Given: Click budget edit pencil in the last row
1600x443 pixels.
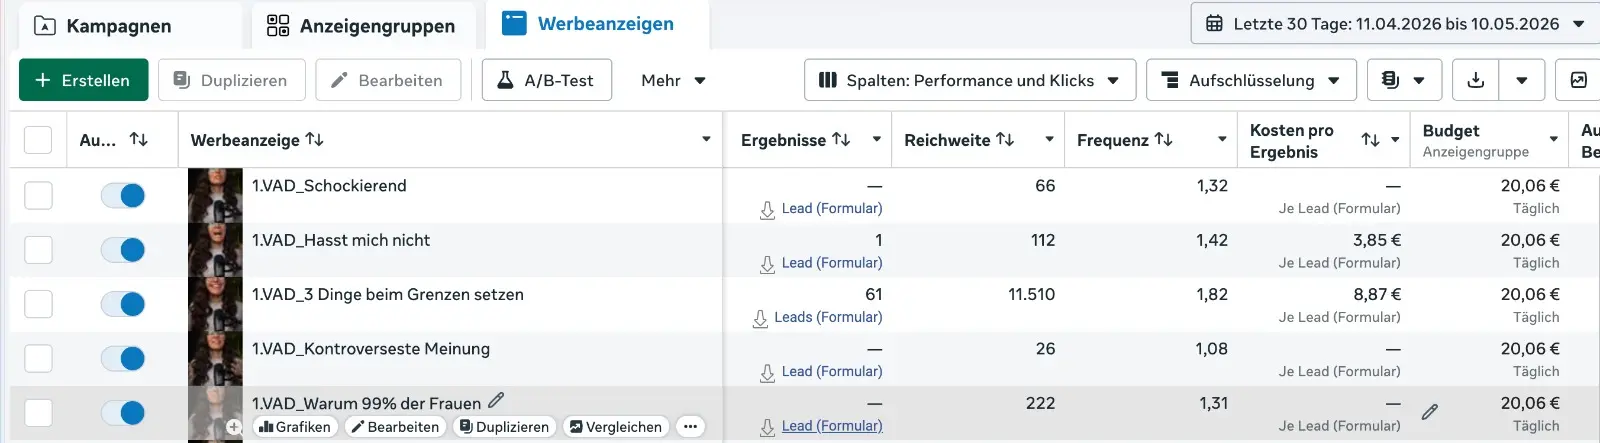Looking at the screenshot, I should coord(1430,411).
